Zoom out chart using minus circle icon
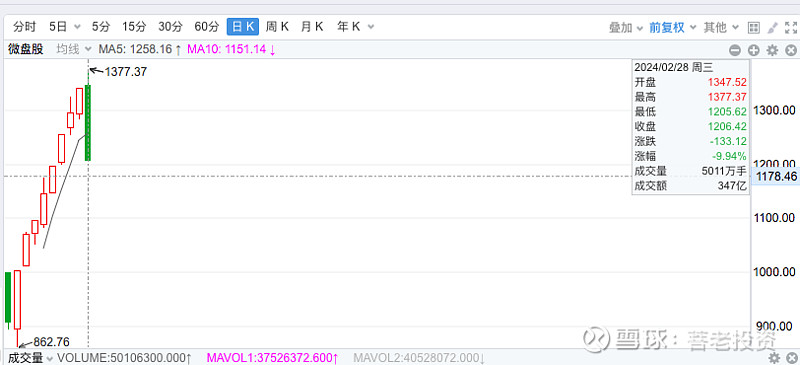 [735, 50]
